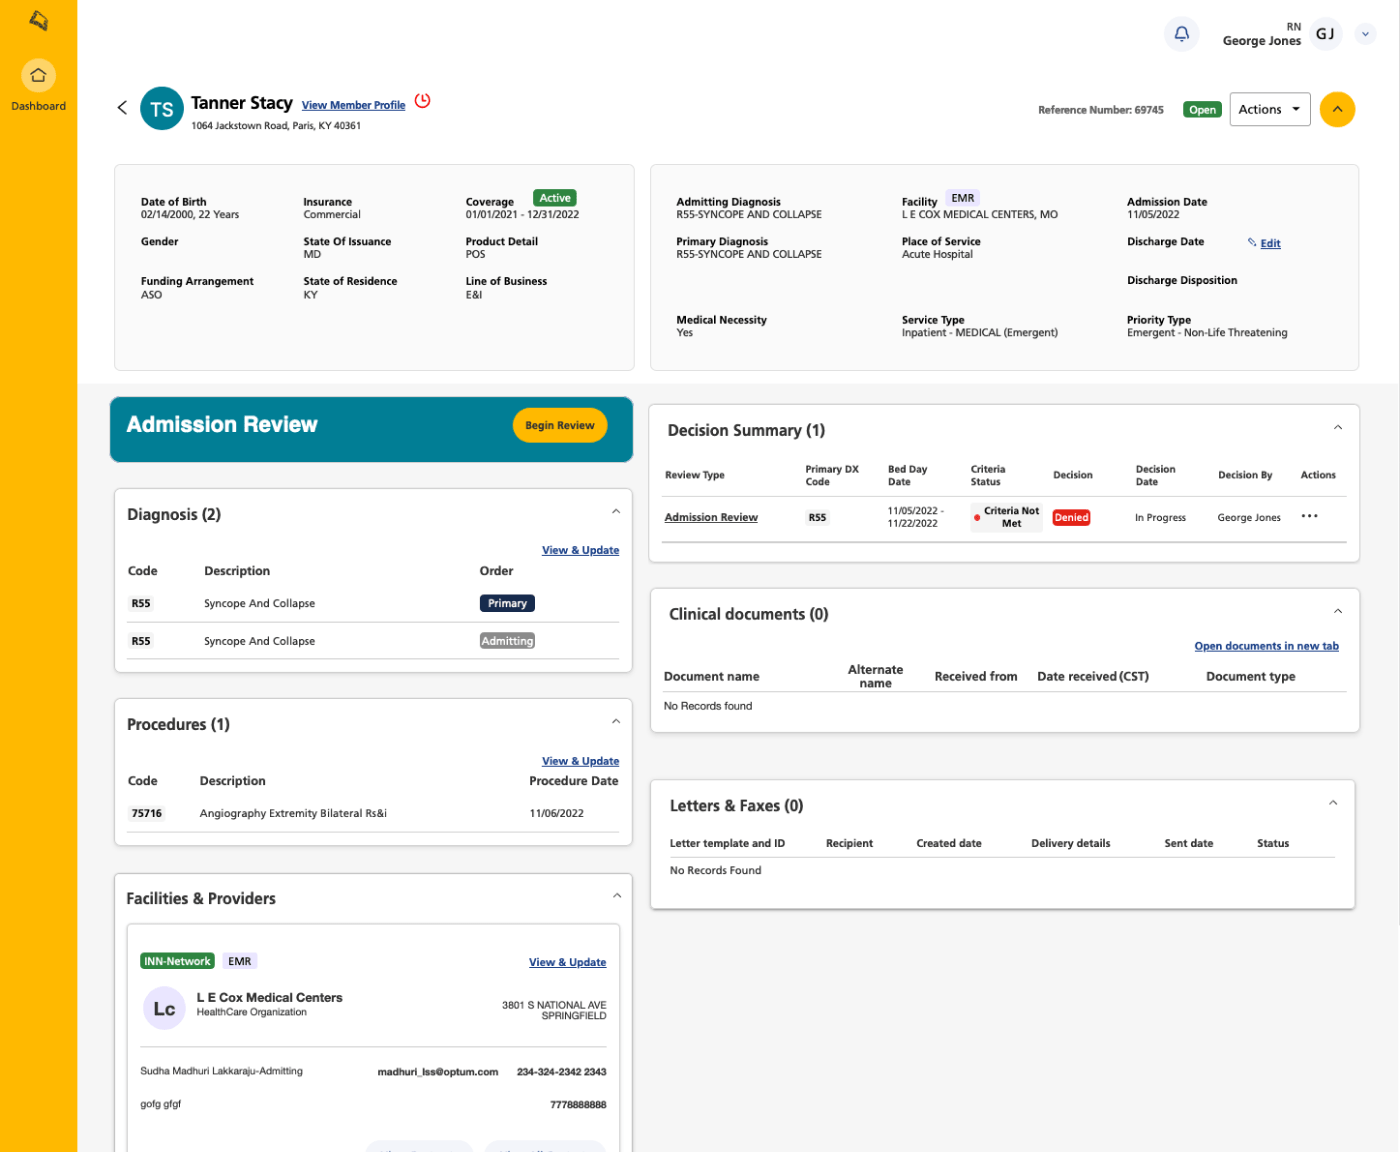Expand the user account menu chevron

1365,34
